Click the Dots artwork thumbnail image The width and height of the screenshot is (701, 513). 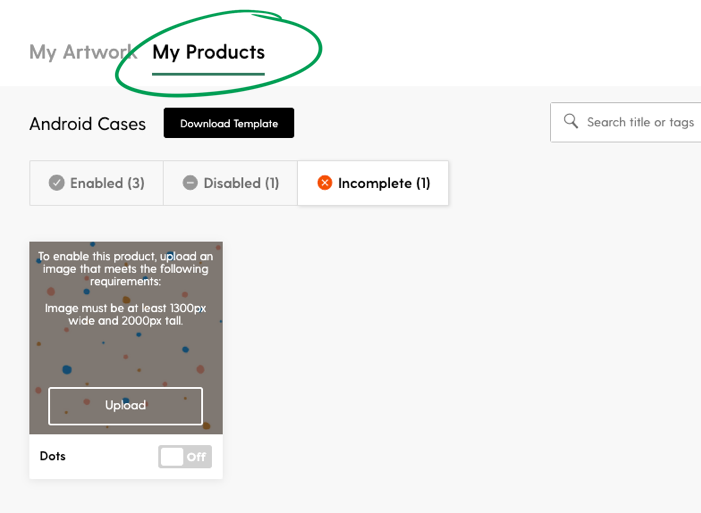coord(126,338)
